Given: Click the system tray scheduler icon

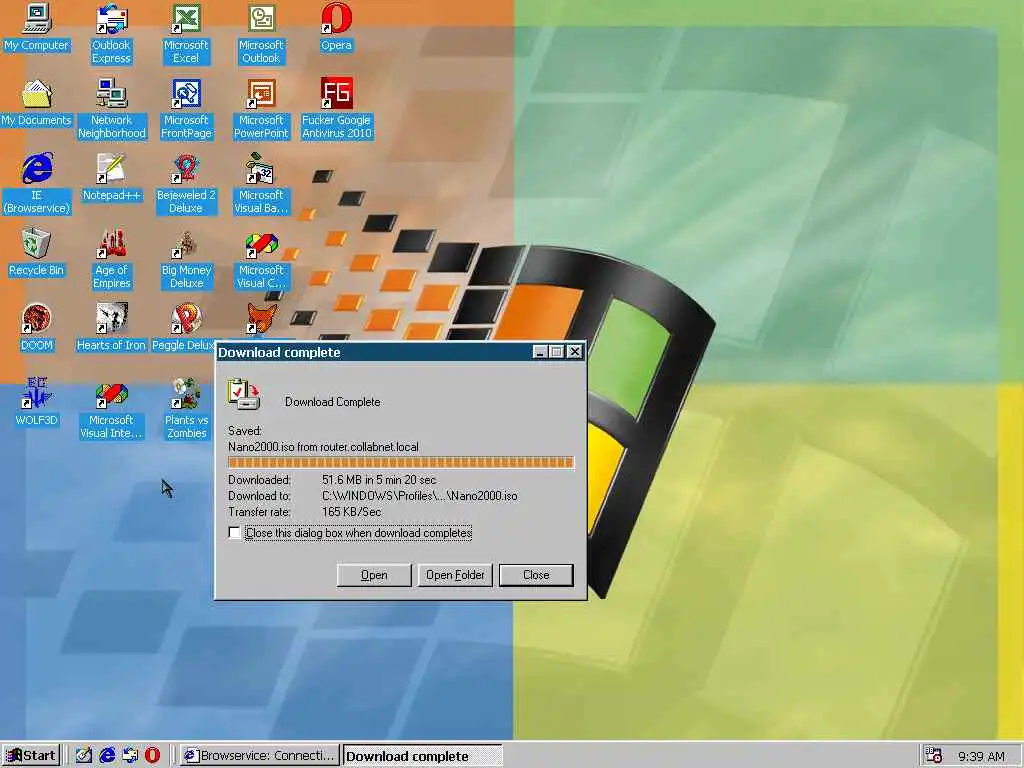Looking at the screenshot, I should click(x=934, y=755).
